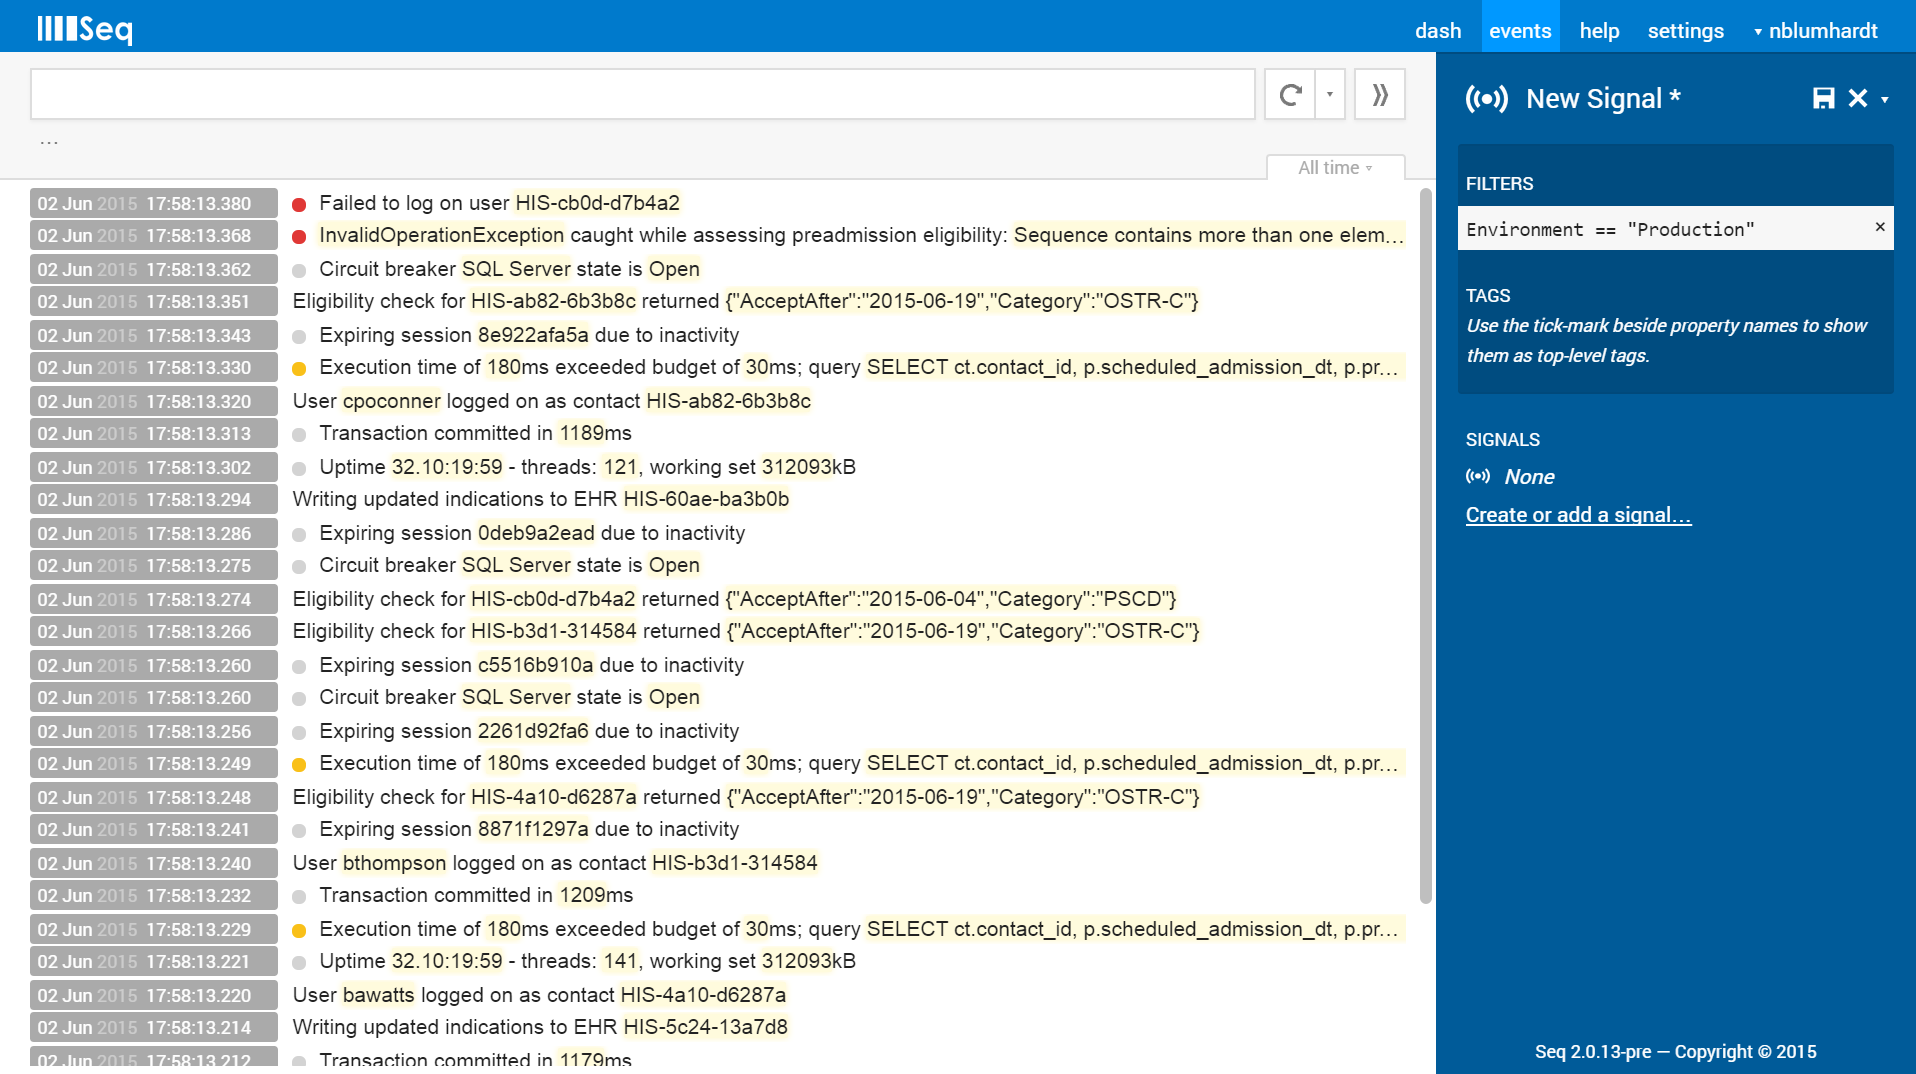Click grey dot on Uptime threads 141 event
The height and width of the screenshot is (1074, 1916).
coord(298,963)
